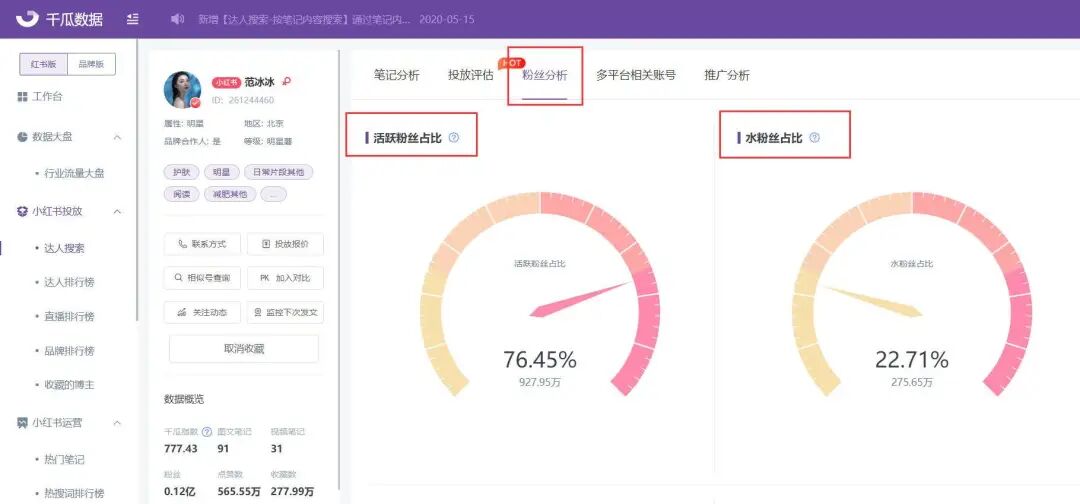Click the 水粉丝占比 gauge needle
The width and height of the screenshot is (1080, 504).
click(x=873, y=301)
